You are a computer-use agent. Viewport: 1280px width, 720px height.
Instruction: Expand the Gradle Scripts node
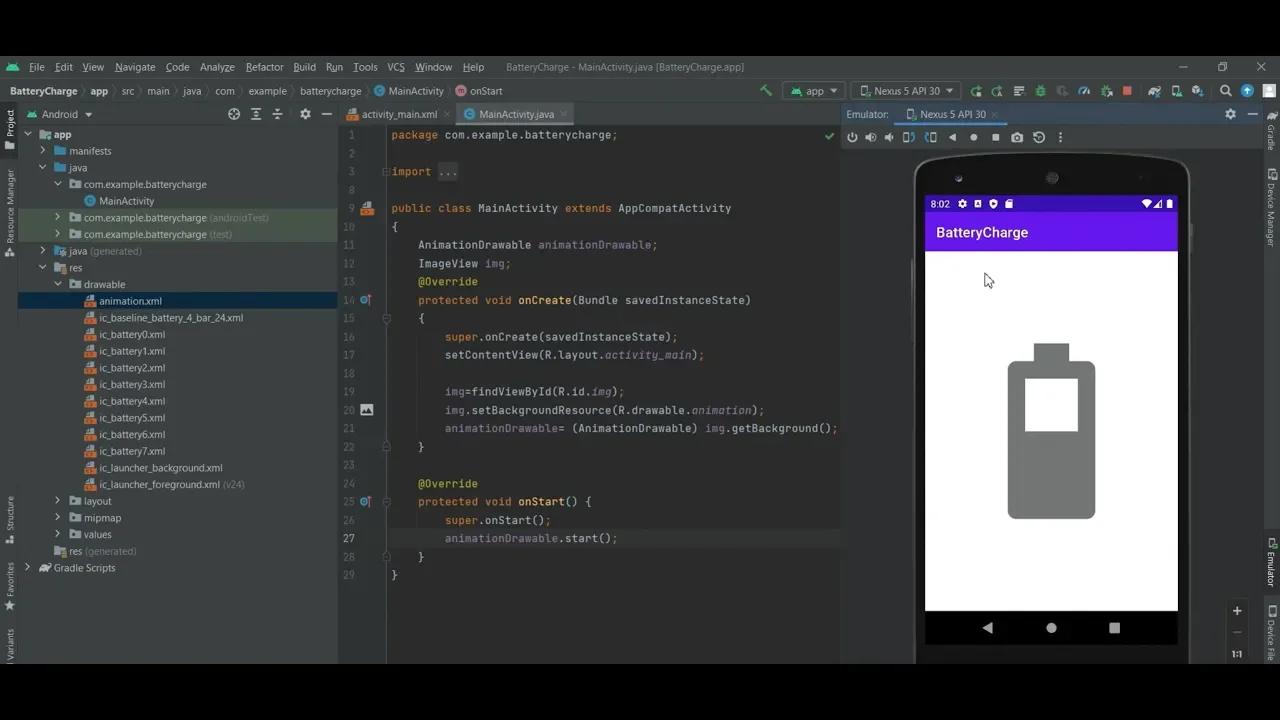click(x=28, y=568)
